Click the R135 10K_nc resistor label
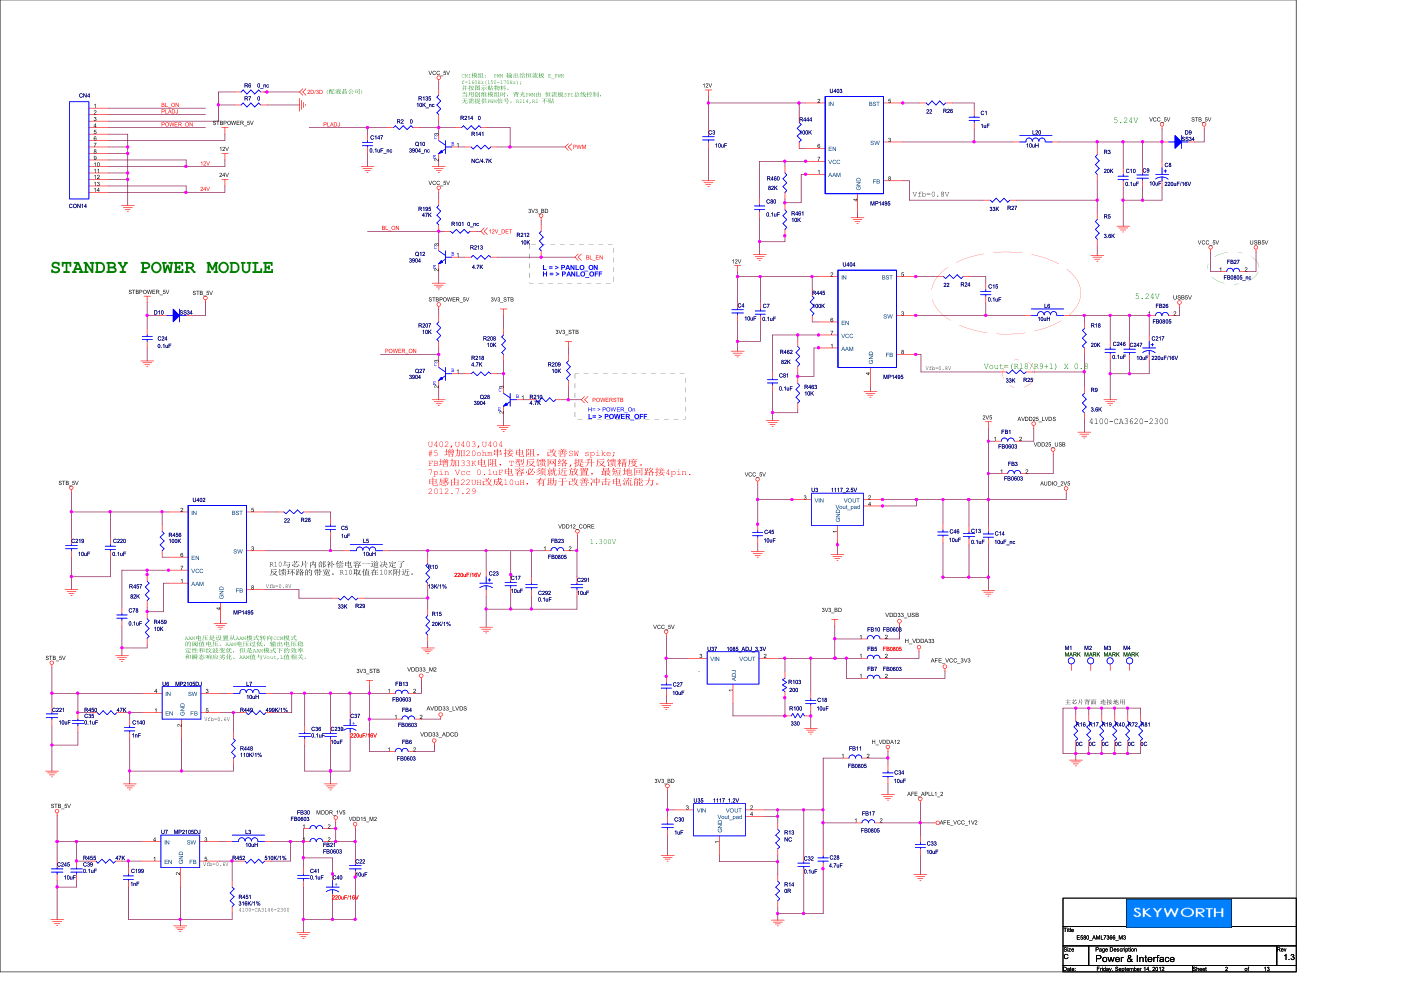The width and height of the screenshot is (1404, 992). coord(425,101)
